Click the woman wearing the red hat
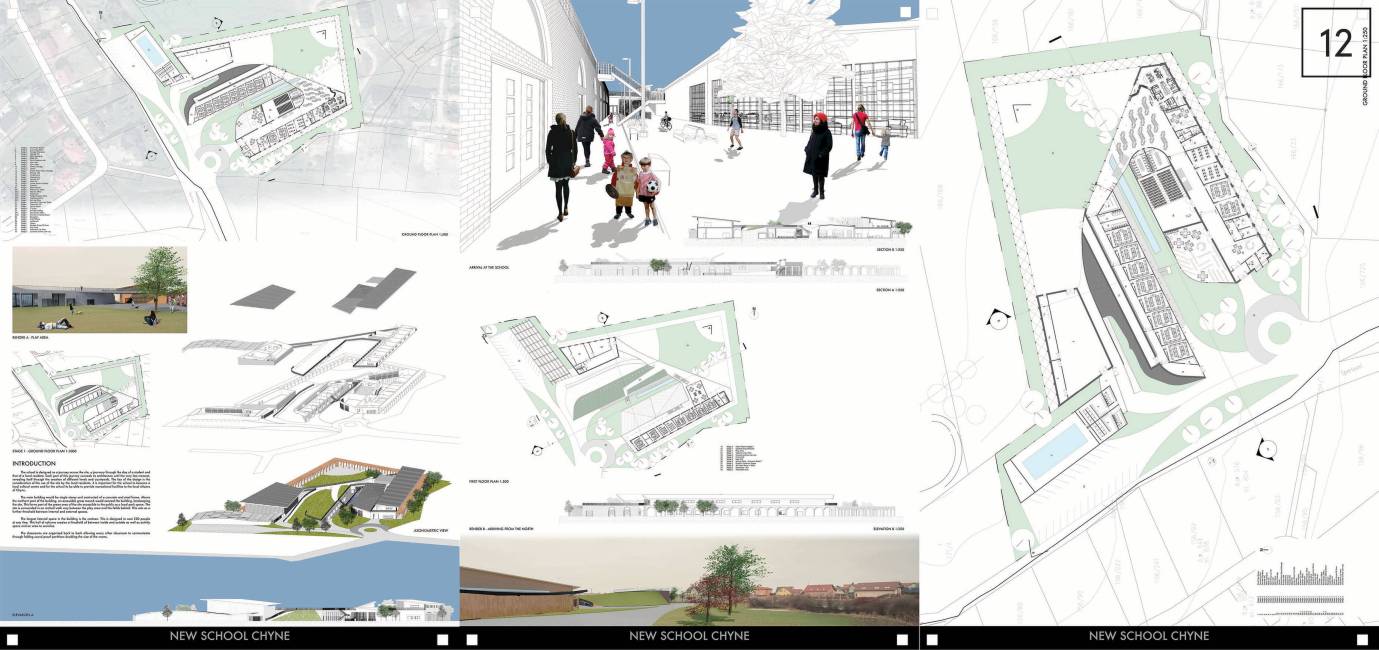Viewport: 1379px width, 650px height. (x=817, y=153)
